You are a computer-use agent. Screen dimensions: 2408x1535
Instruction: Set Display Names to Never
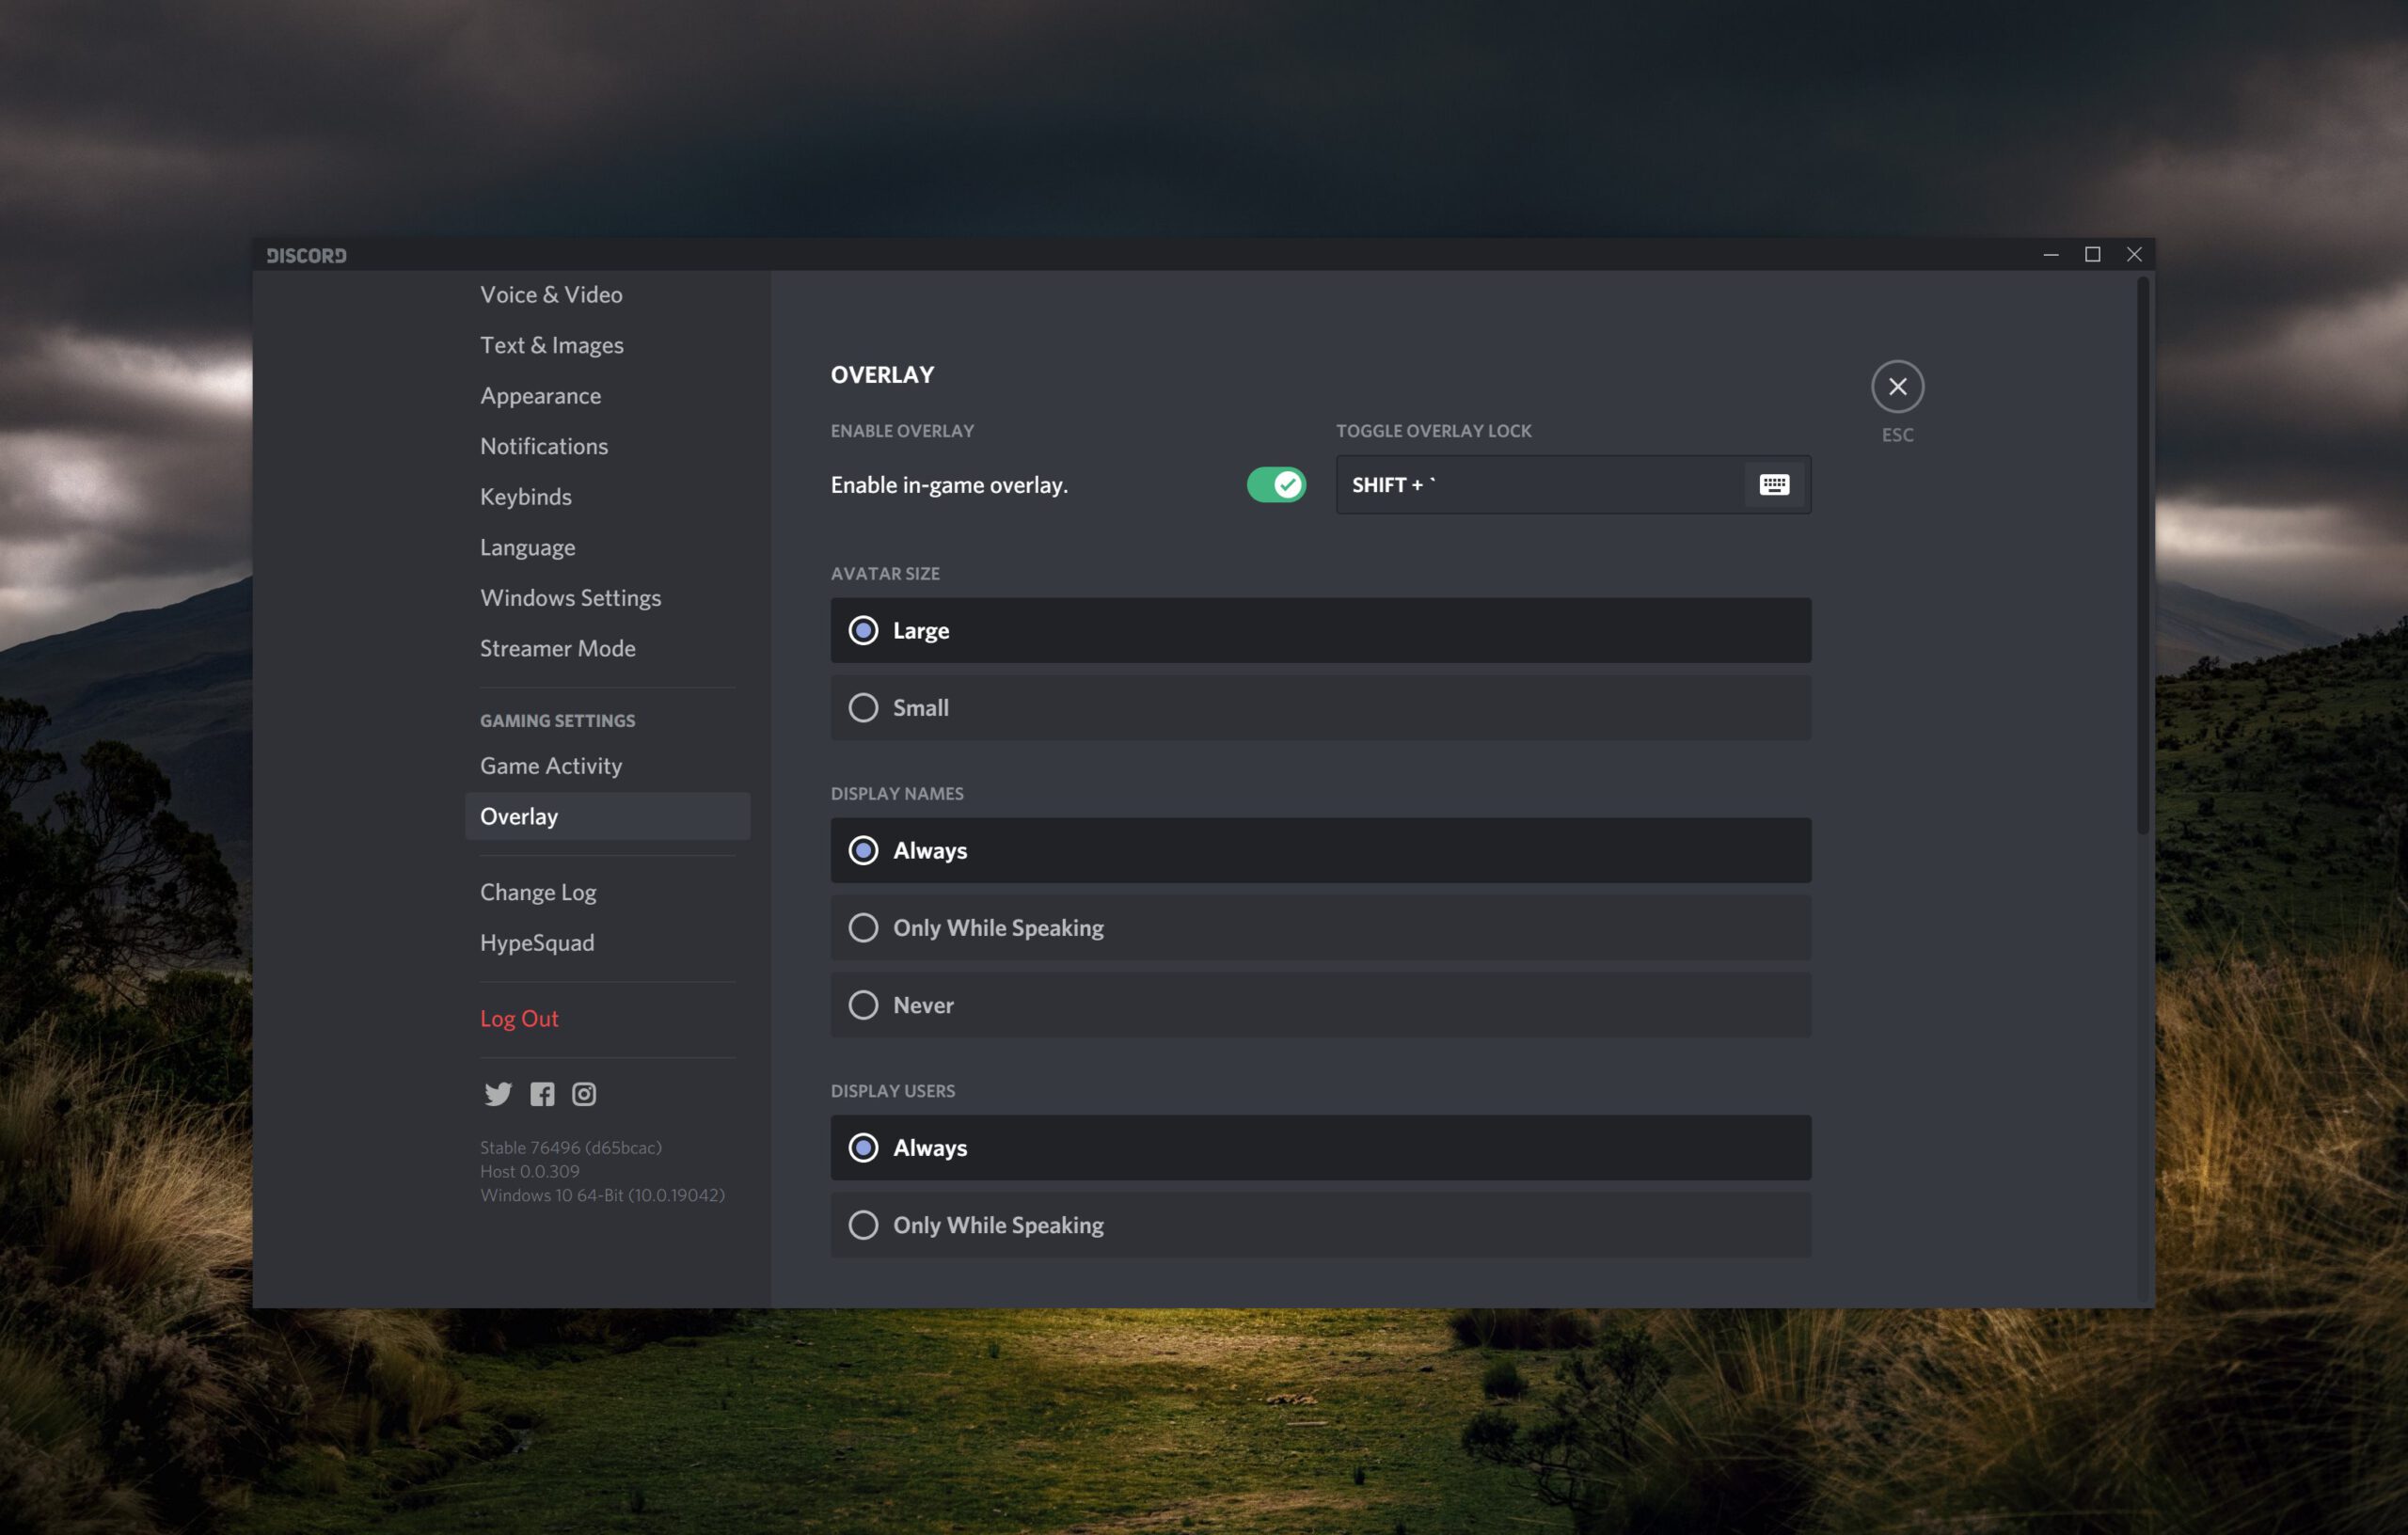(x=1320, y=1005)
